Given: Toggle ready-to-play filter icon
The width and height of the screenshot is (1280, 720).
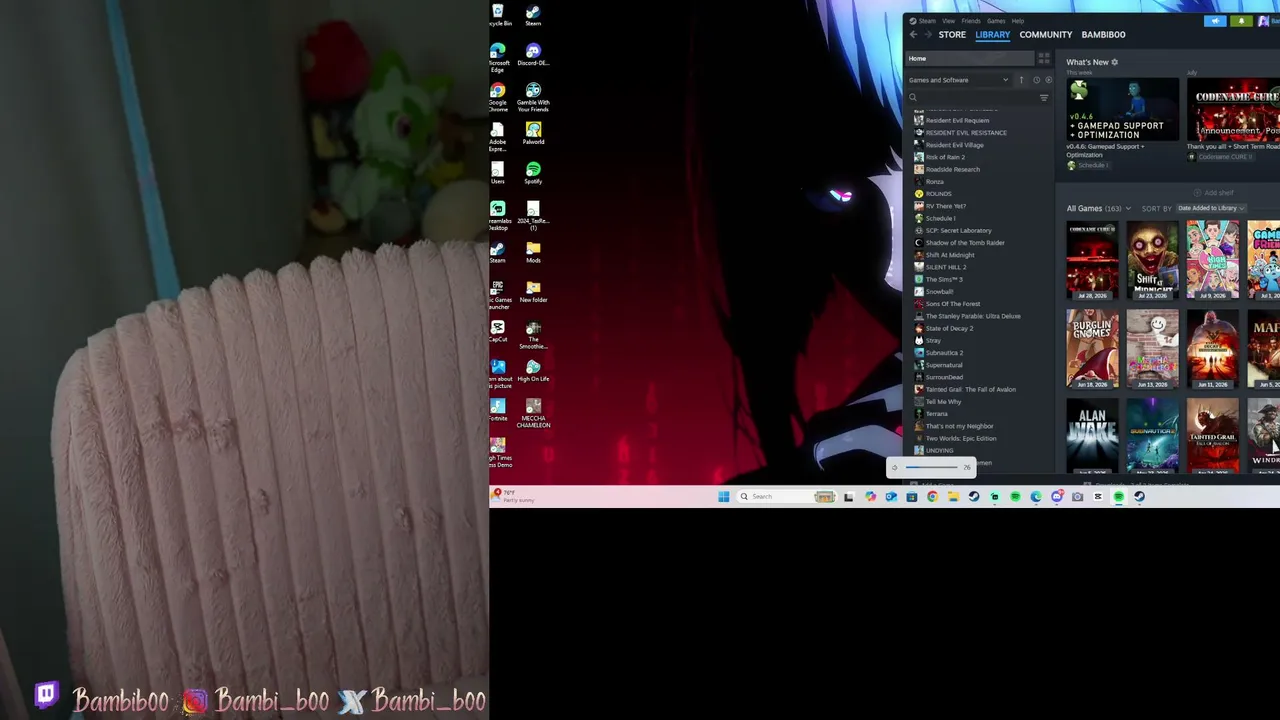Looking at the screenshot, I should (x=1048, y=80).
